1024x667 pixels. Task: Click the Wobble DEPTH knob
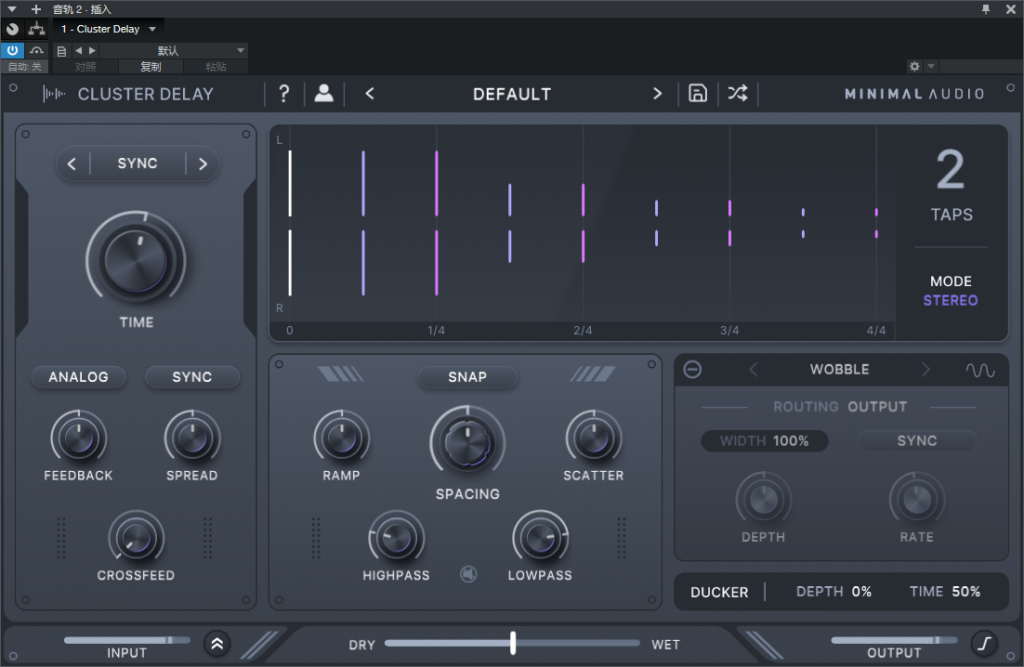(x=763, y=500)
